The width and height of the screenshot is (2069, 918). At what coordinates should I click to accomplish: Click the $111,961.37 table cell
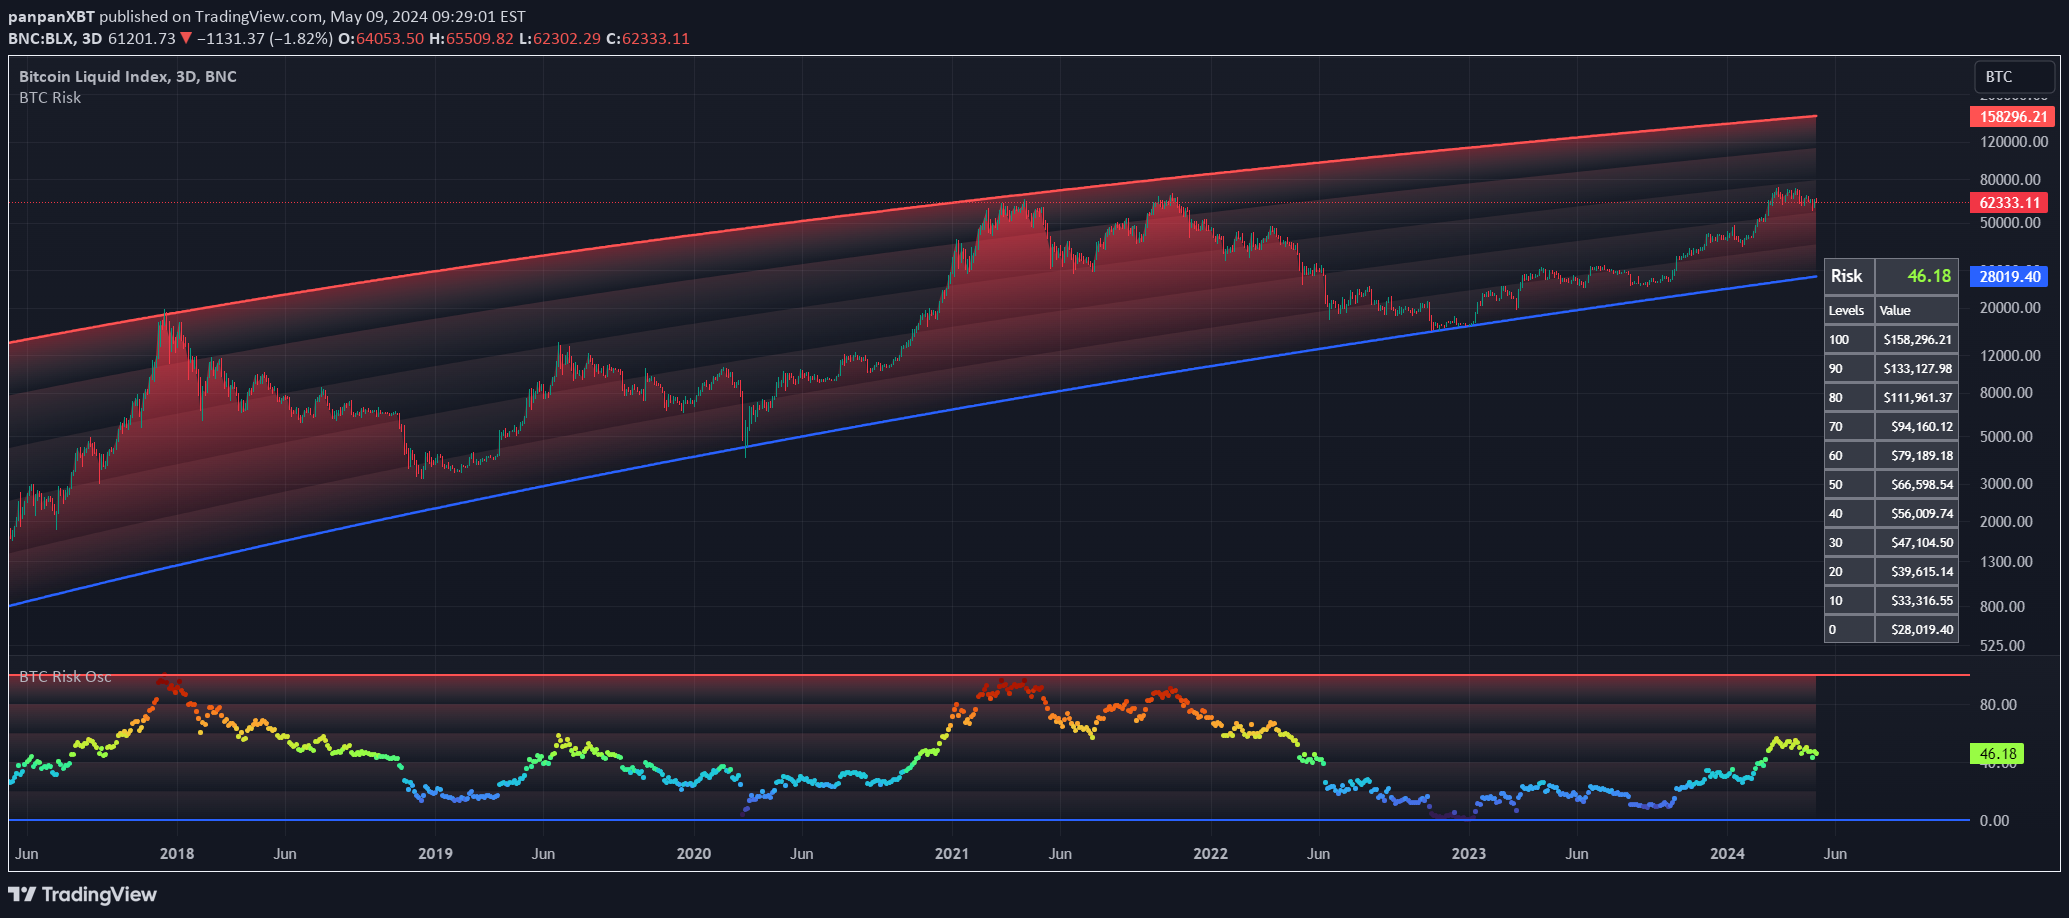1916,397
